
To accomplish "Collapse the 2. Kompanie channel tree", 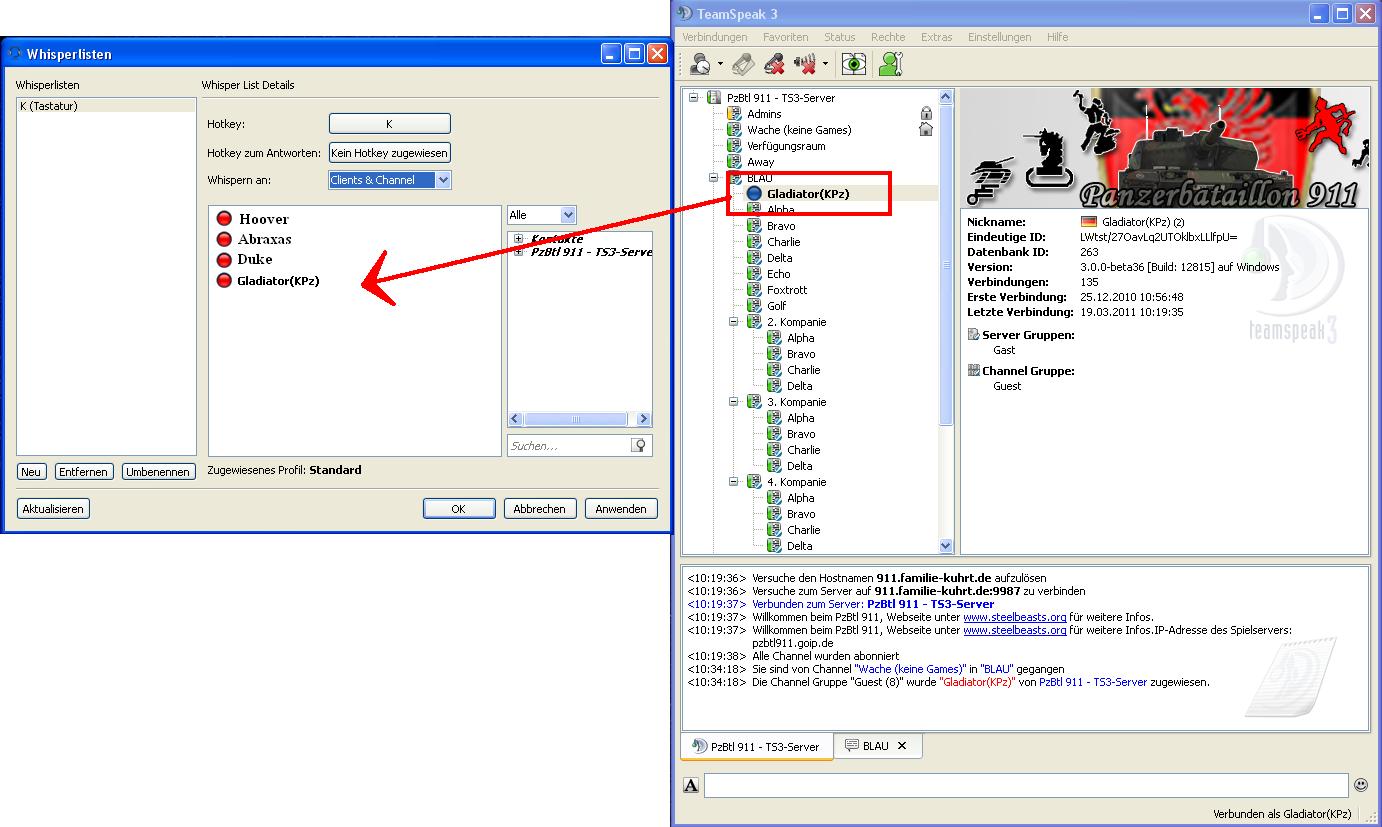I will (733, 322).
